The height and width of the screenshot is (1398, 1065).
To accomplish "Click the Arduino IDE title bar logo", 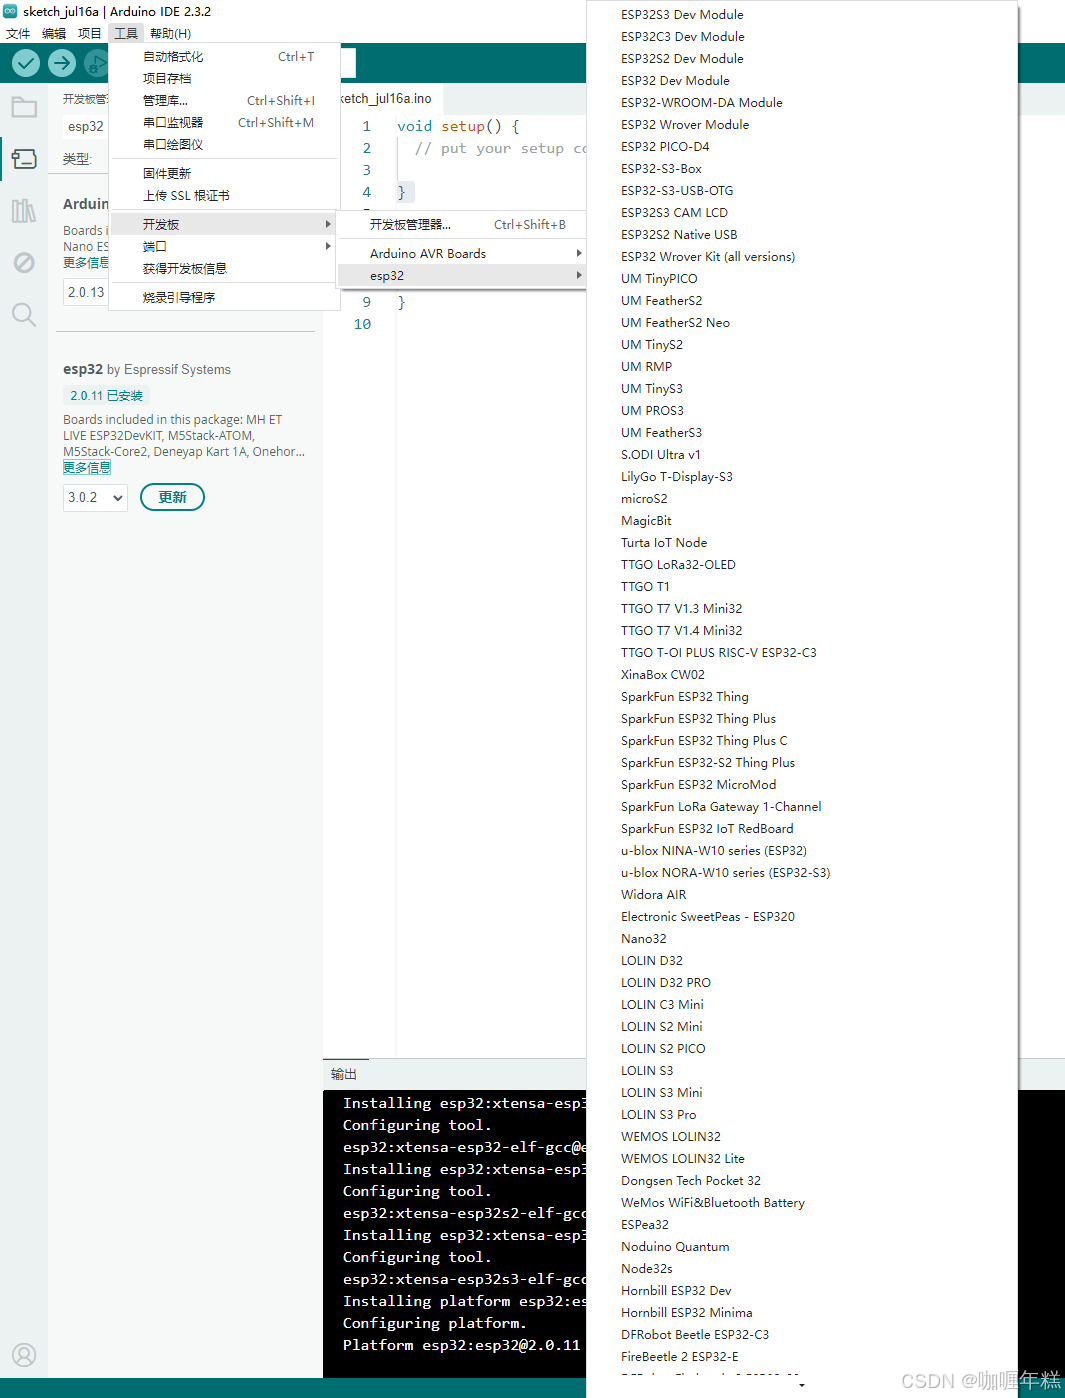I will click(x=10, y=11).
